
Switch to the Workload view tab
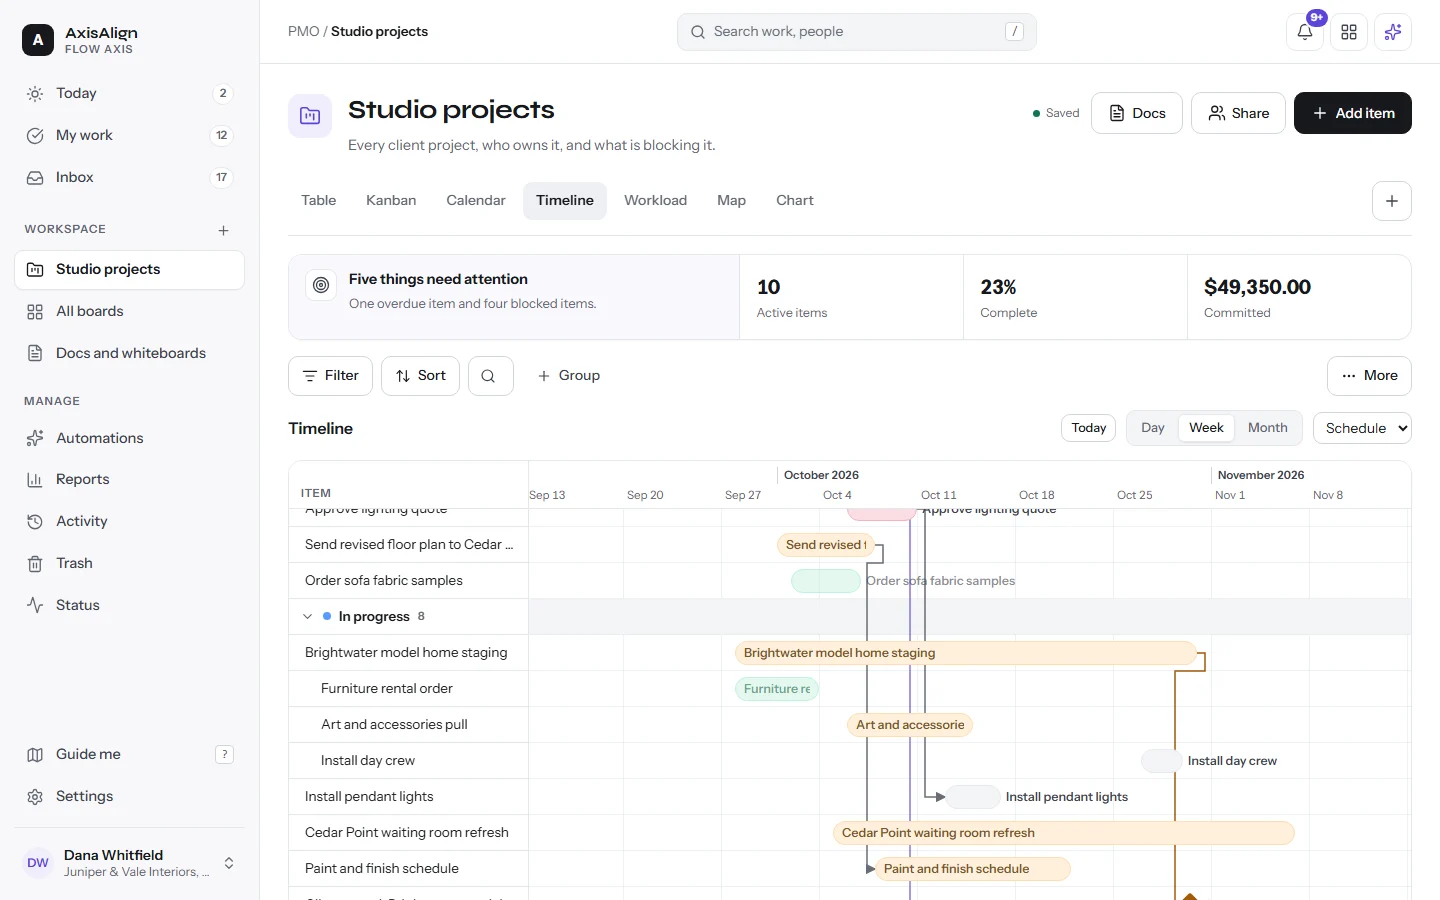(x=655, y=201)
